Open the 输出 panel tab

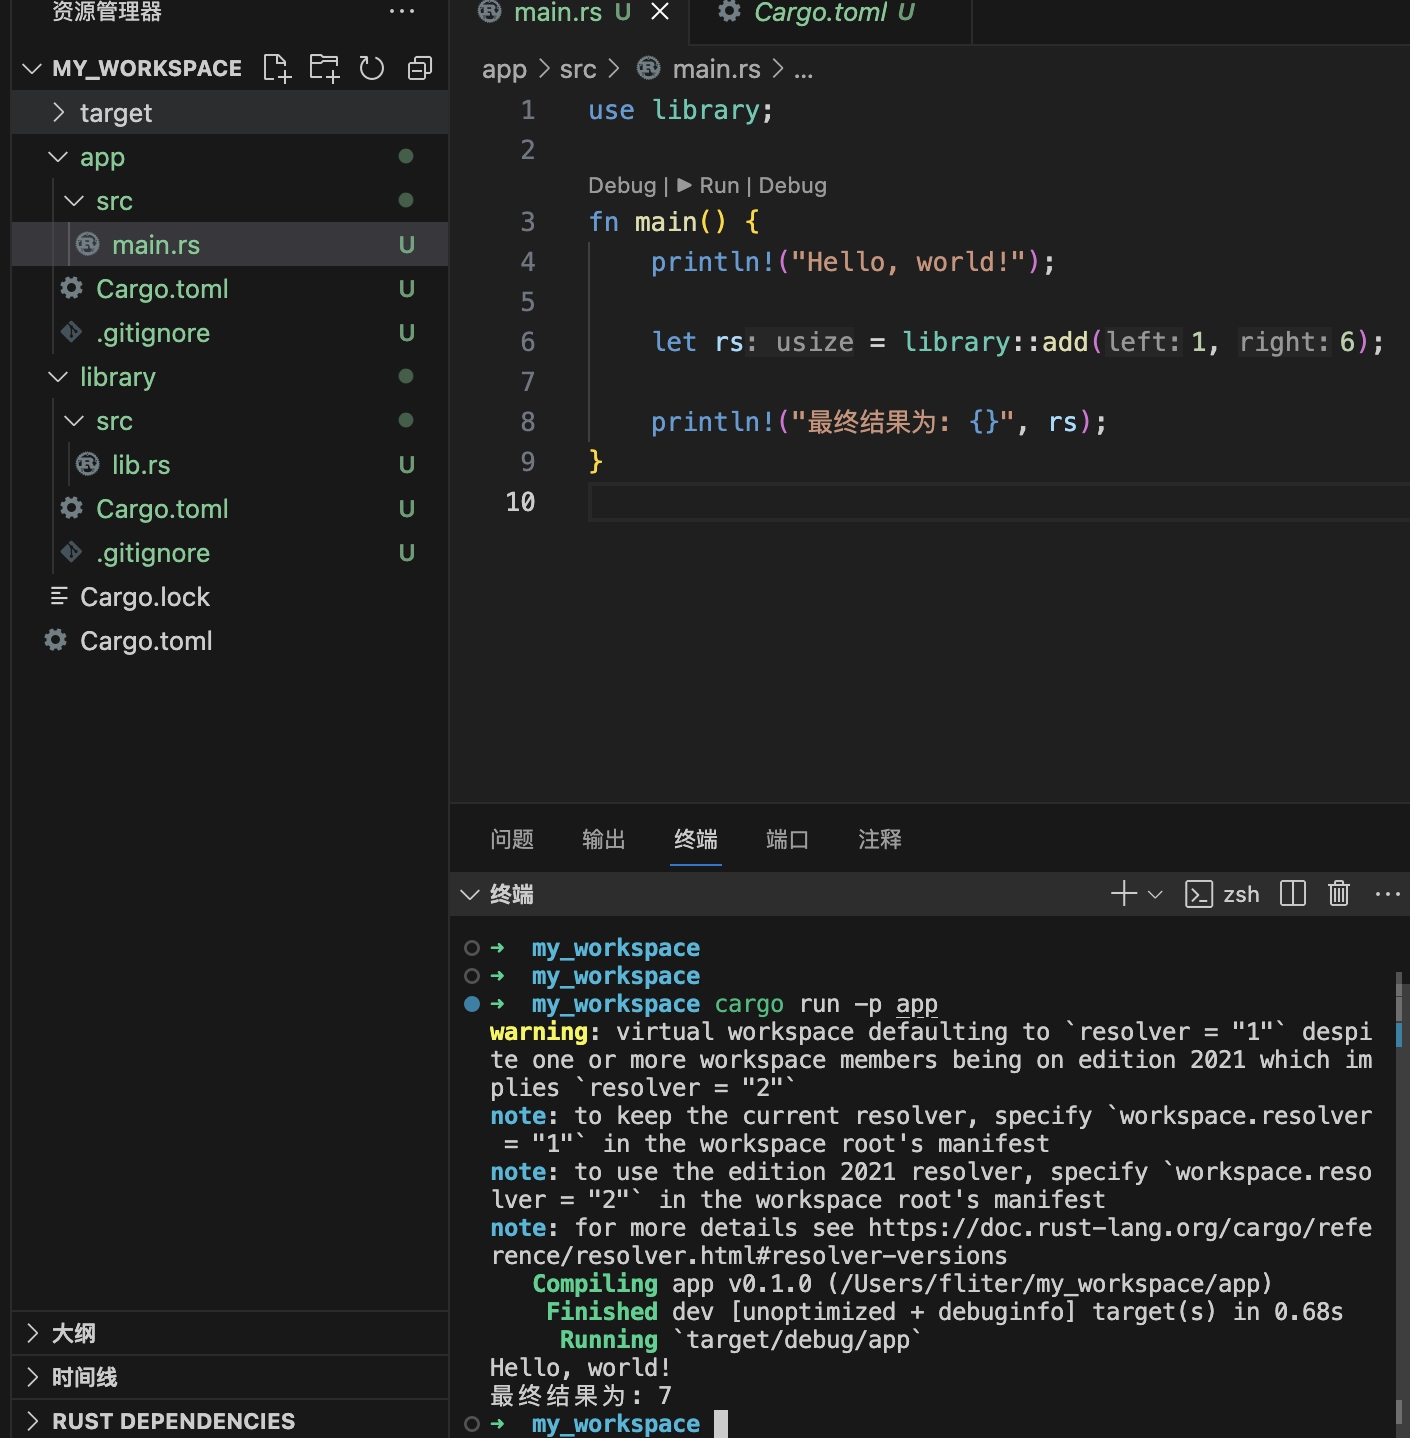603,839
